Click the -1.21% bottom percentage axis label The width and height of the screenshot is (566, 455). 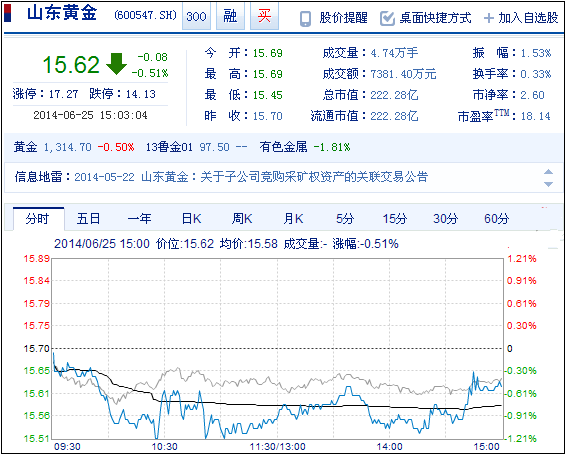522,438
